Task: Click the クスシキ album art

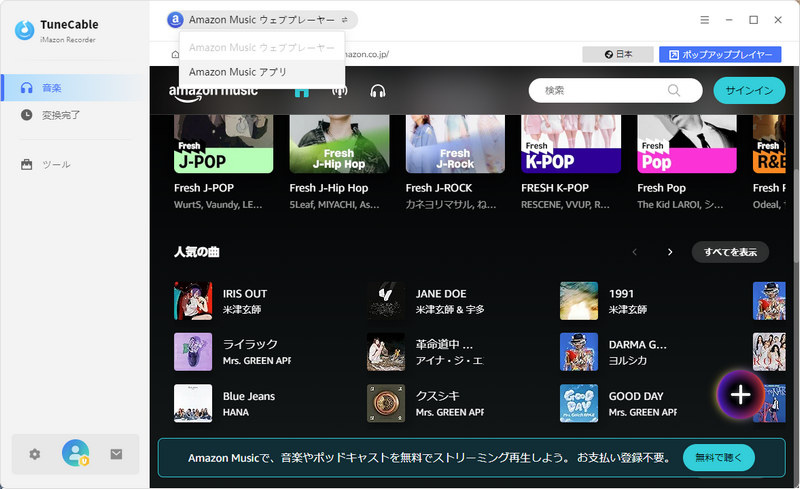Action: tap(386, 403)
